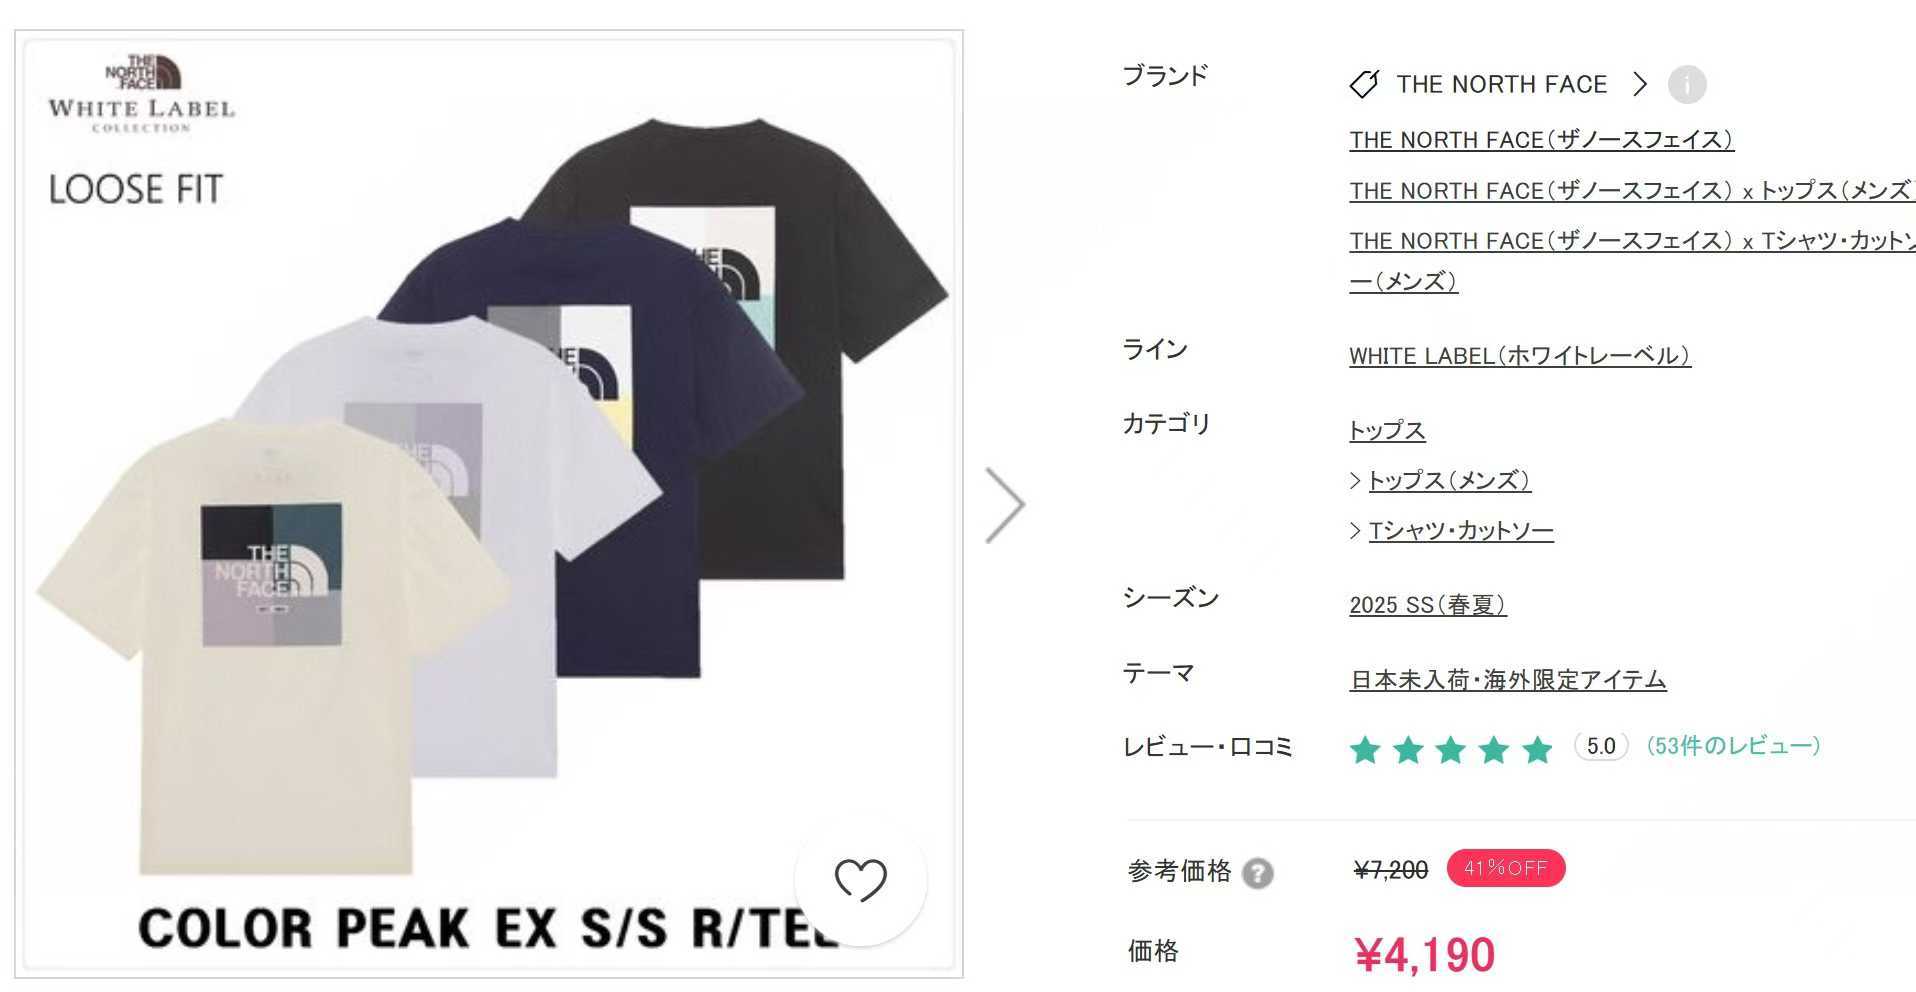Click the brand tag icon
The height and width of the screenshot is (992, 1916).
tap(1364, 84)
